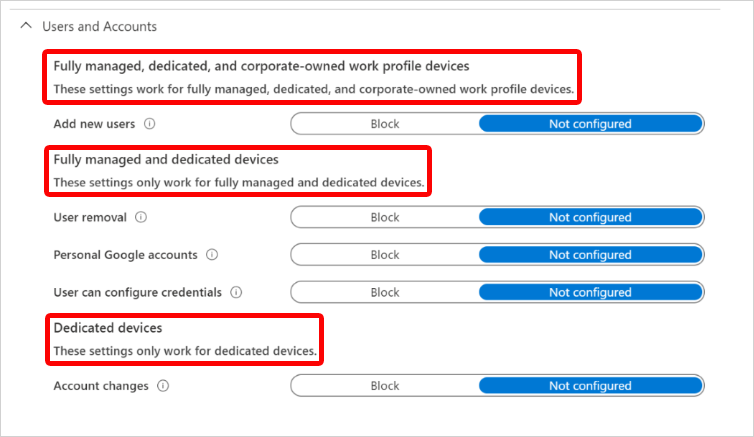Select Not configured for User removal

click(590, 217)
